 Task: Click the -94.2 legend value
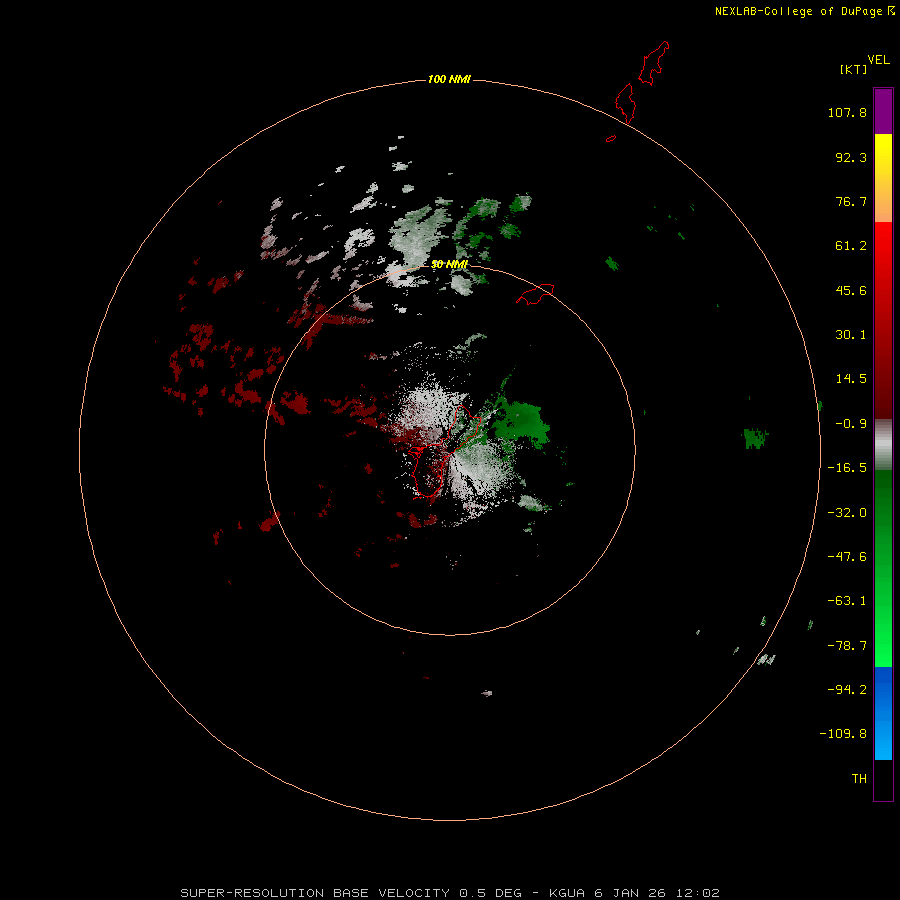(x=847, y=690)
